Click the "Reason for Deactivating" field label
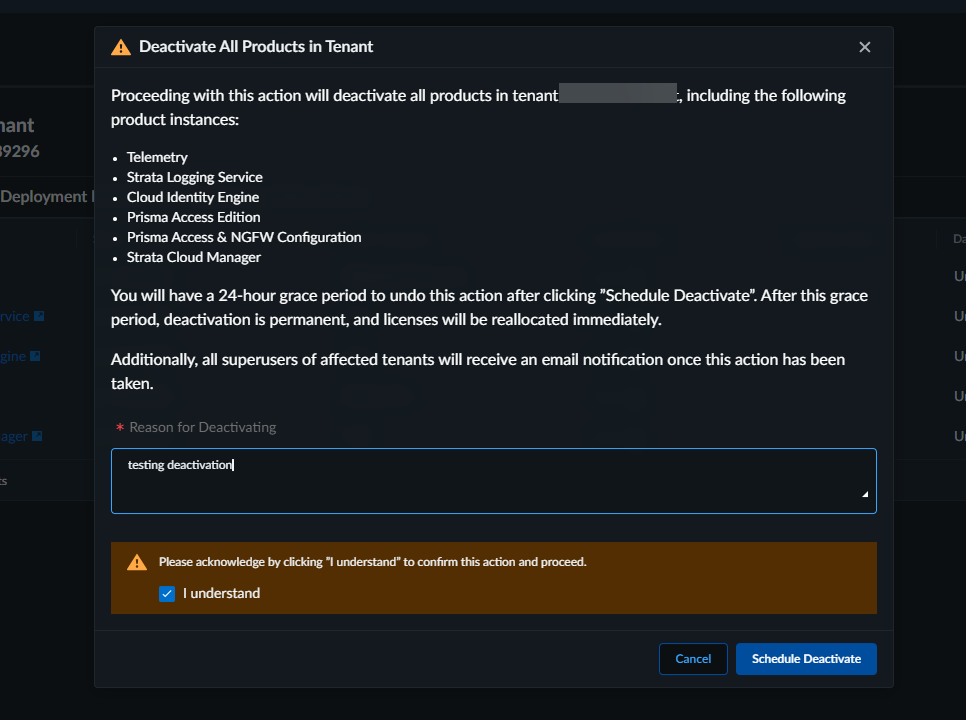Viewport: 966px width, 720px height. click(202, 427)
